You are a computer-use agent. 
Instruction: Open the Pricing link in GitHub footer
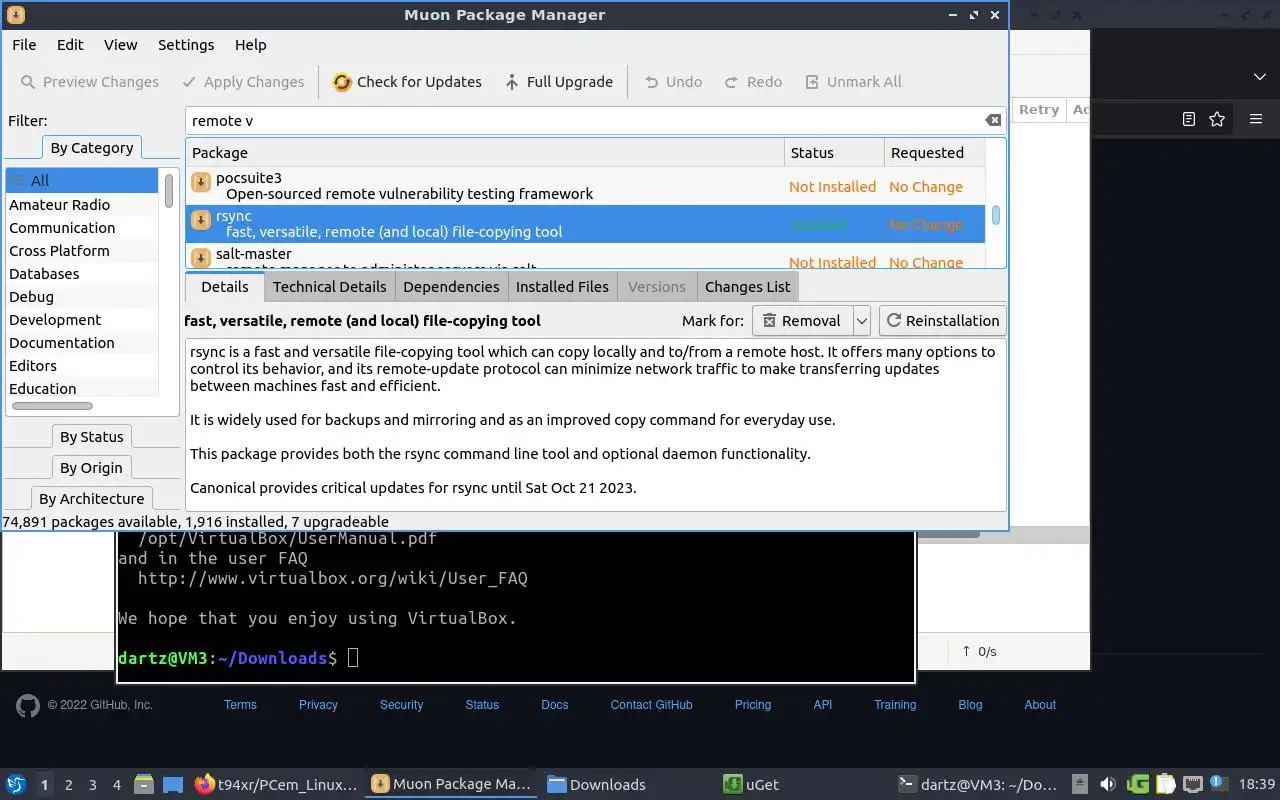tap(753, 705)
